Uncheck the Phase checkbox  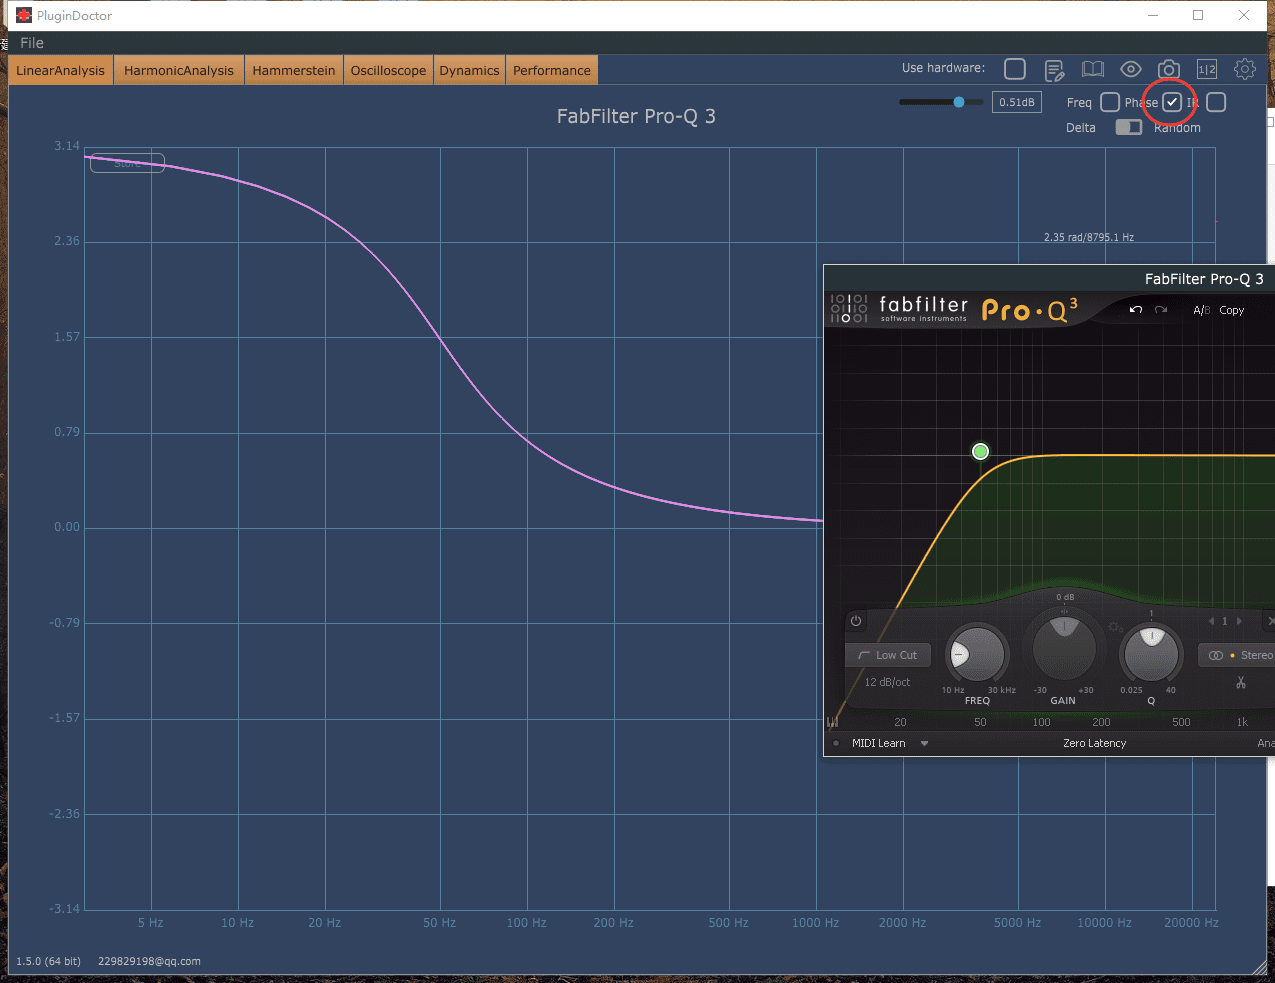[1172, 102]
